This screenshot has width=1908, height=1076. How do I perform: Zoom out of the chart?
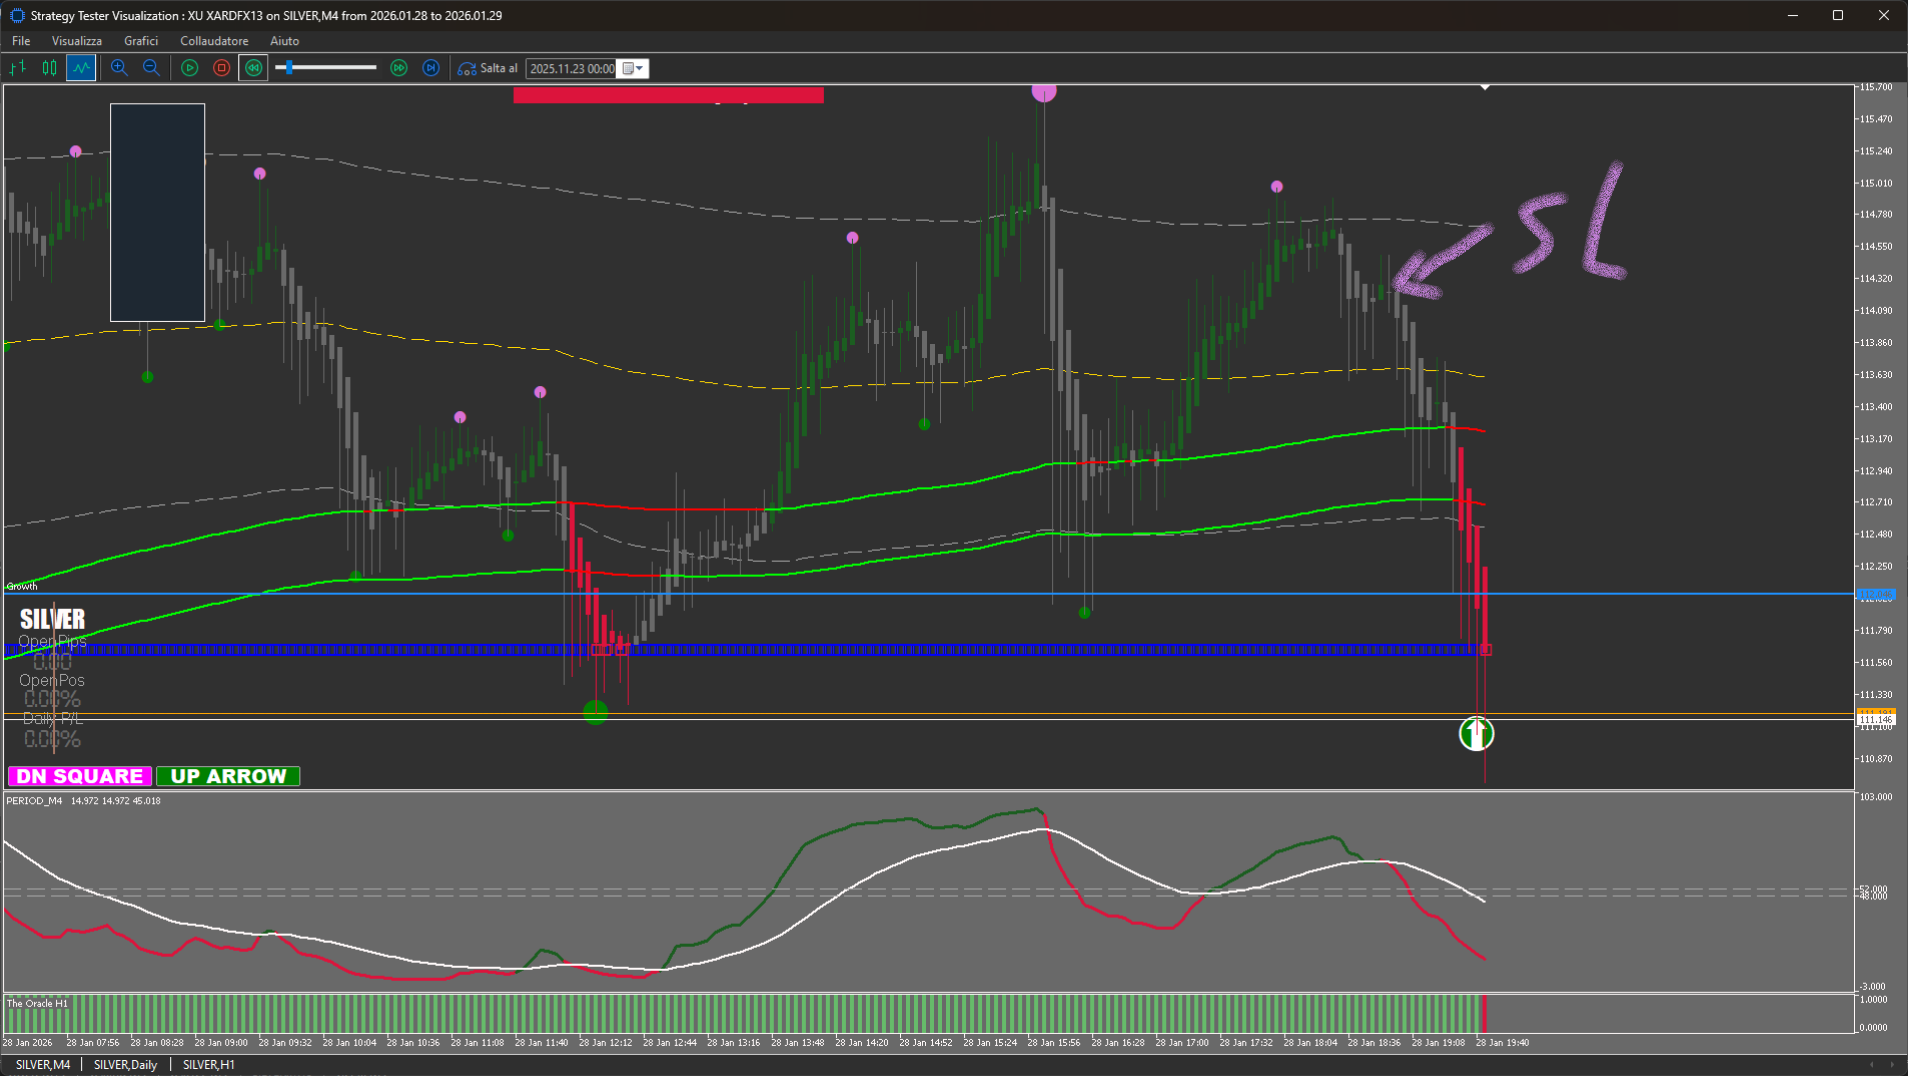151,68
